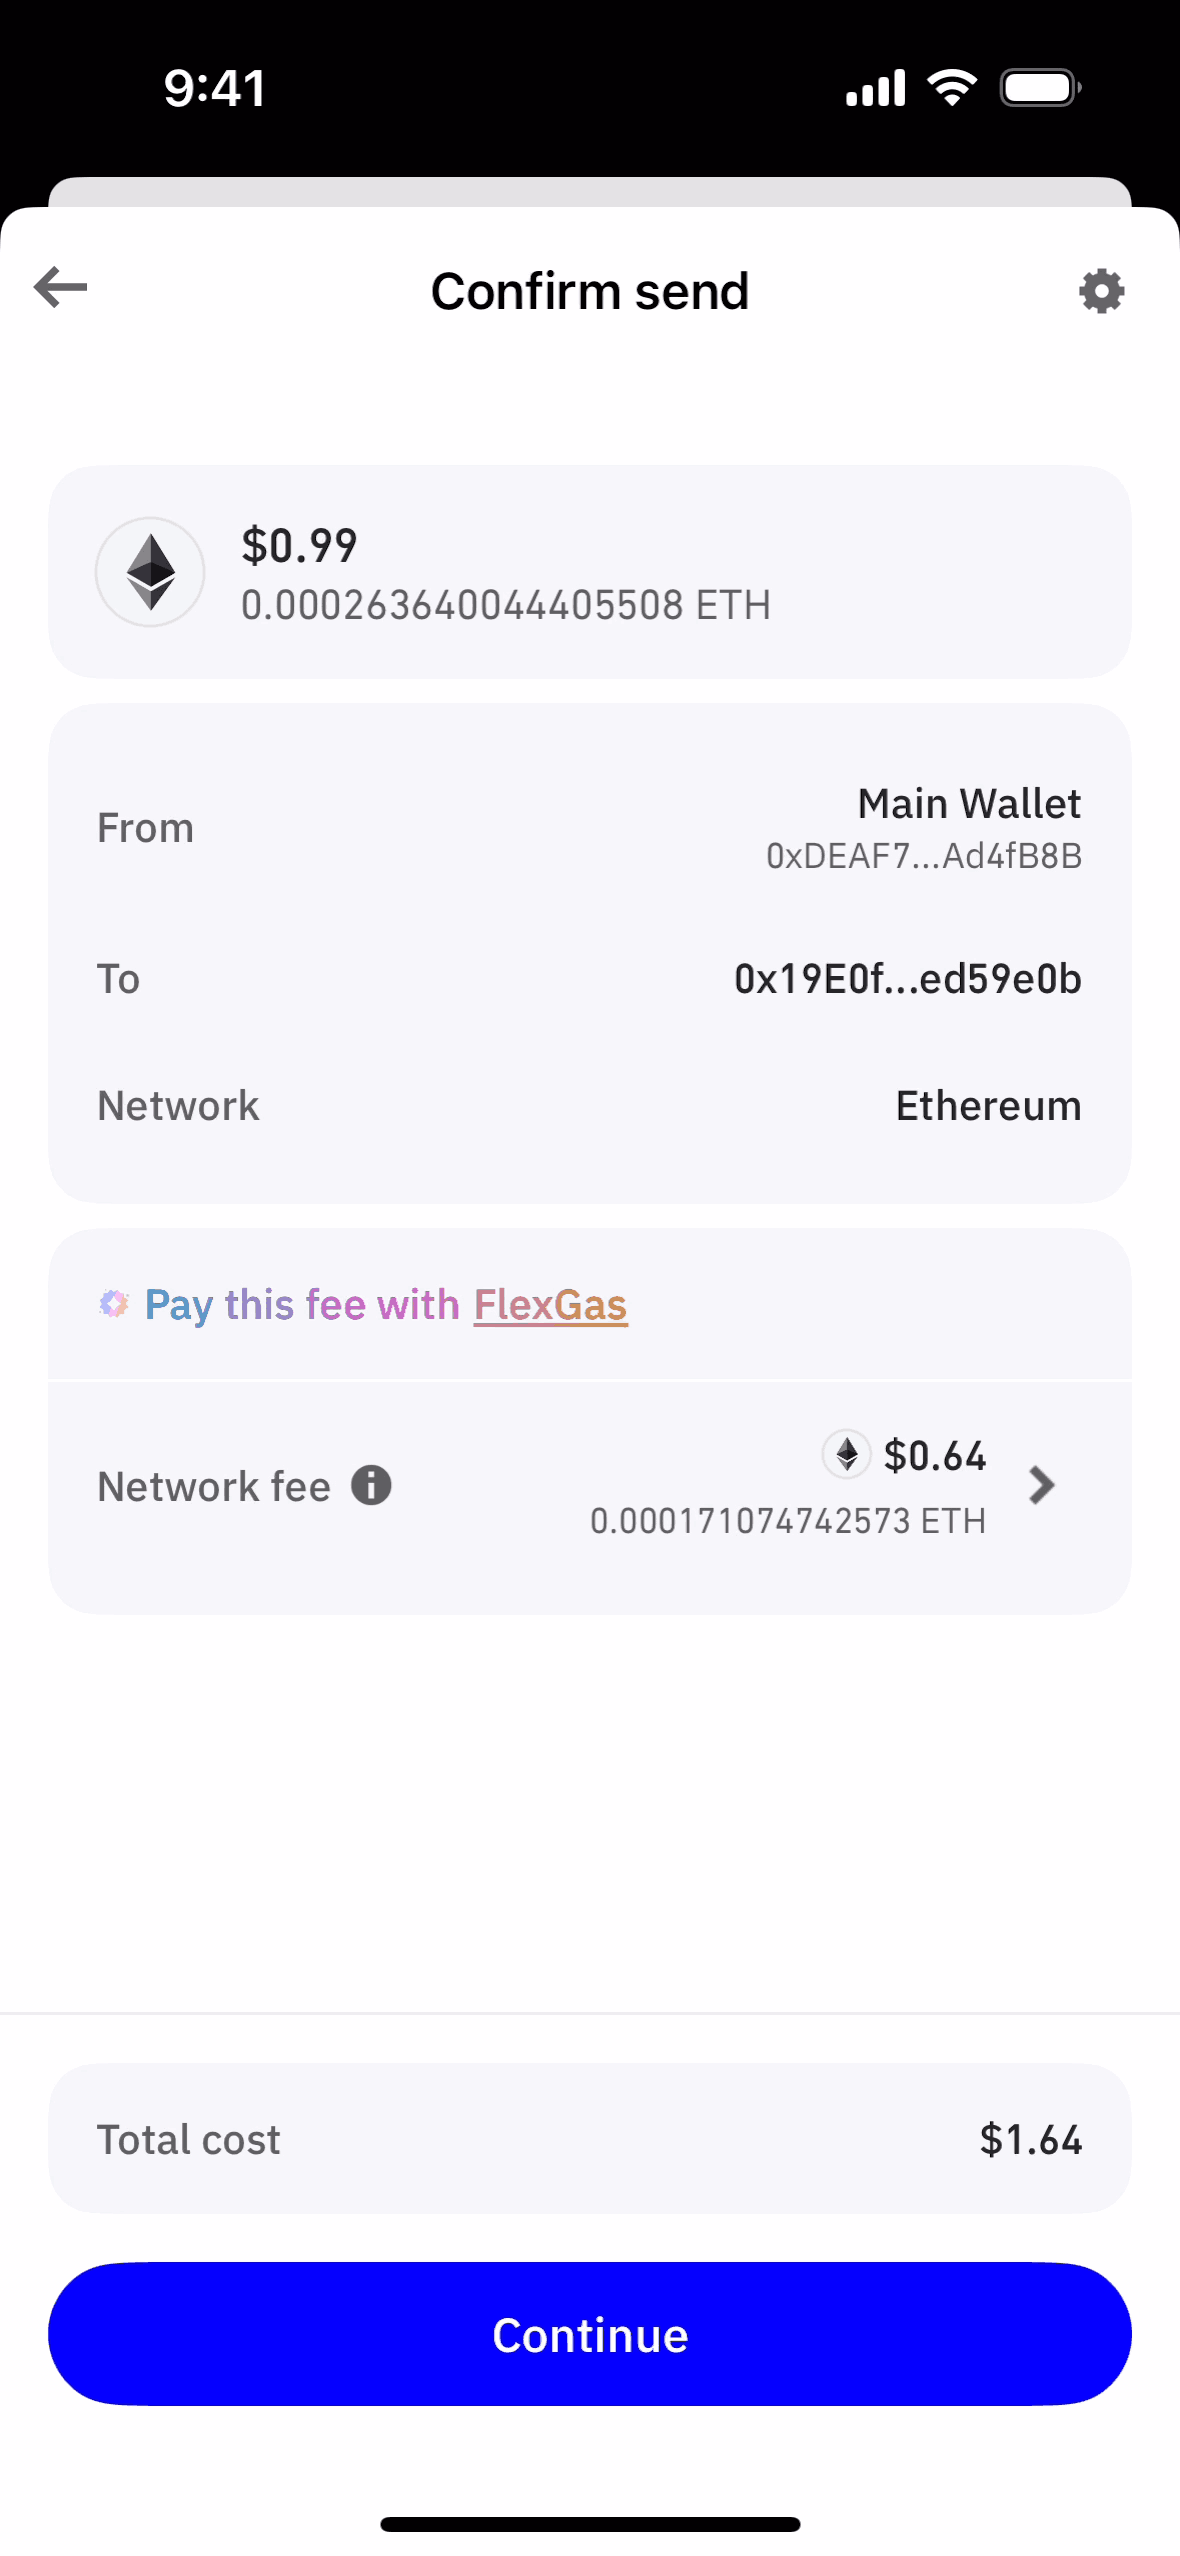Tap the FlexGas sparkle icon
1180x2556 pixels.
(x=114, y=1304)
